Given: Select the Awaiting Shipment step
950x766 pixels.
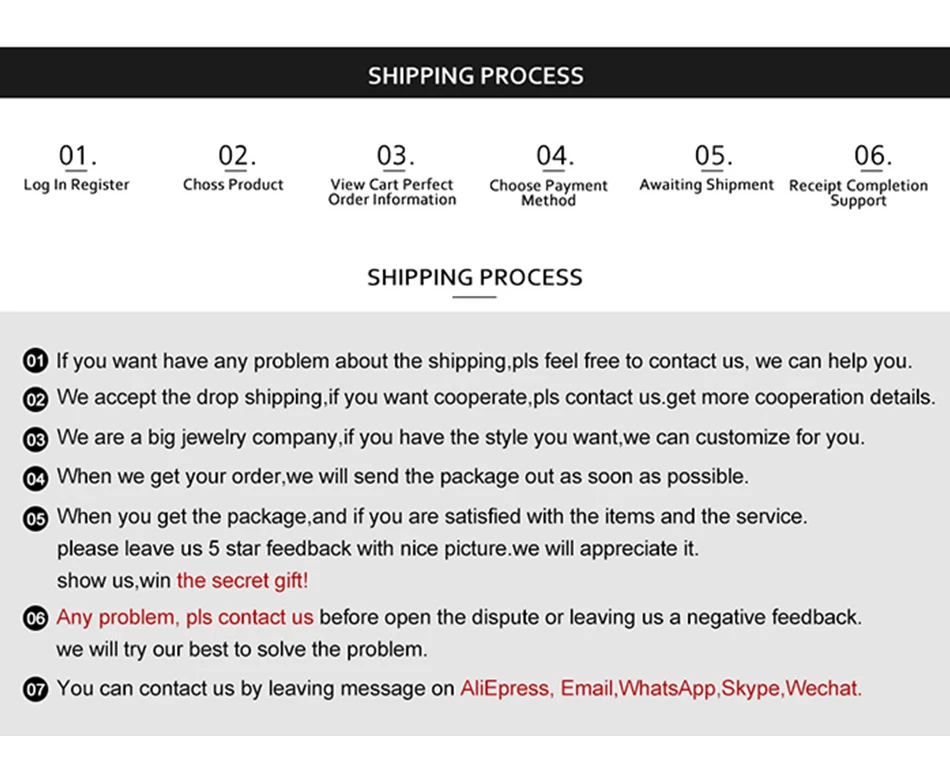Looking at the screenshot, I should tap(706, 168).
